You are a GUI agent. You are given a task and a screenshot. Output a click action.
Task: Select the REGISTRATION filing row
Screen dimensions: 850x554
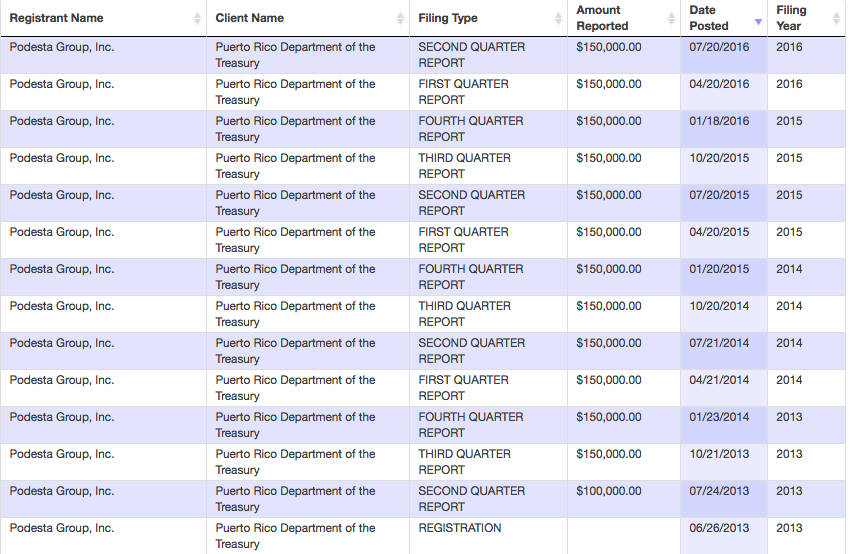[422, 536]
